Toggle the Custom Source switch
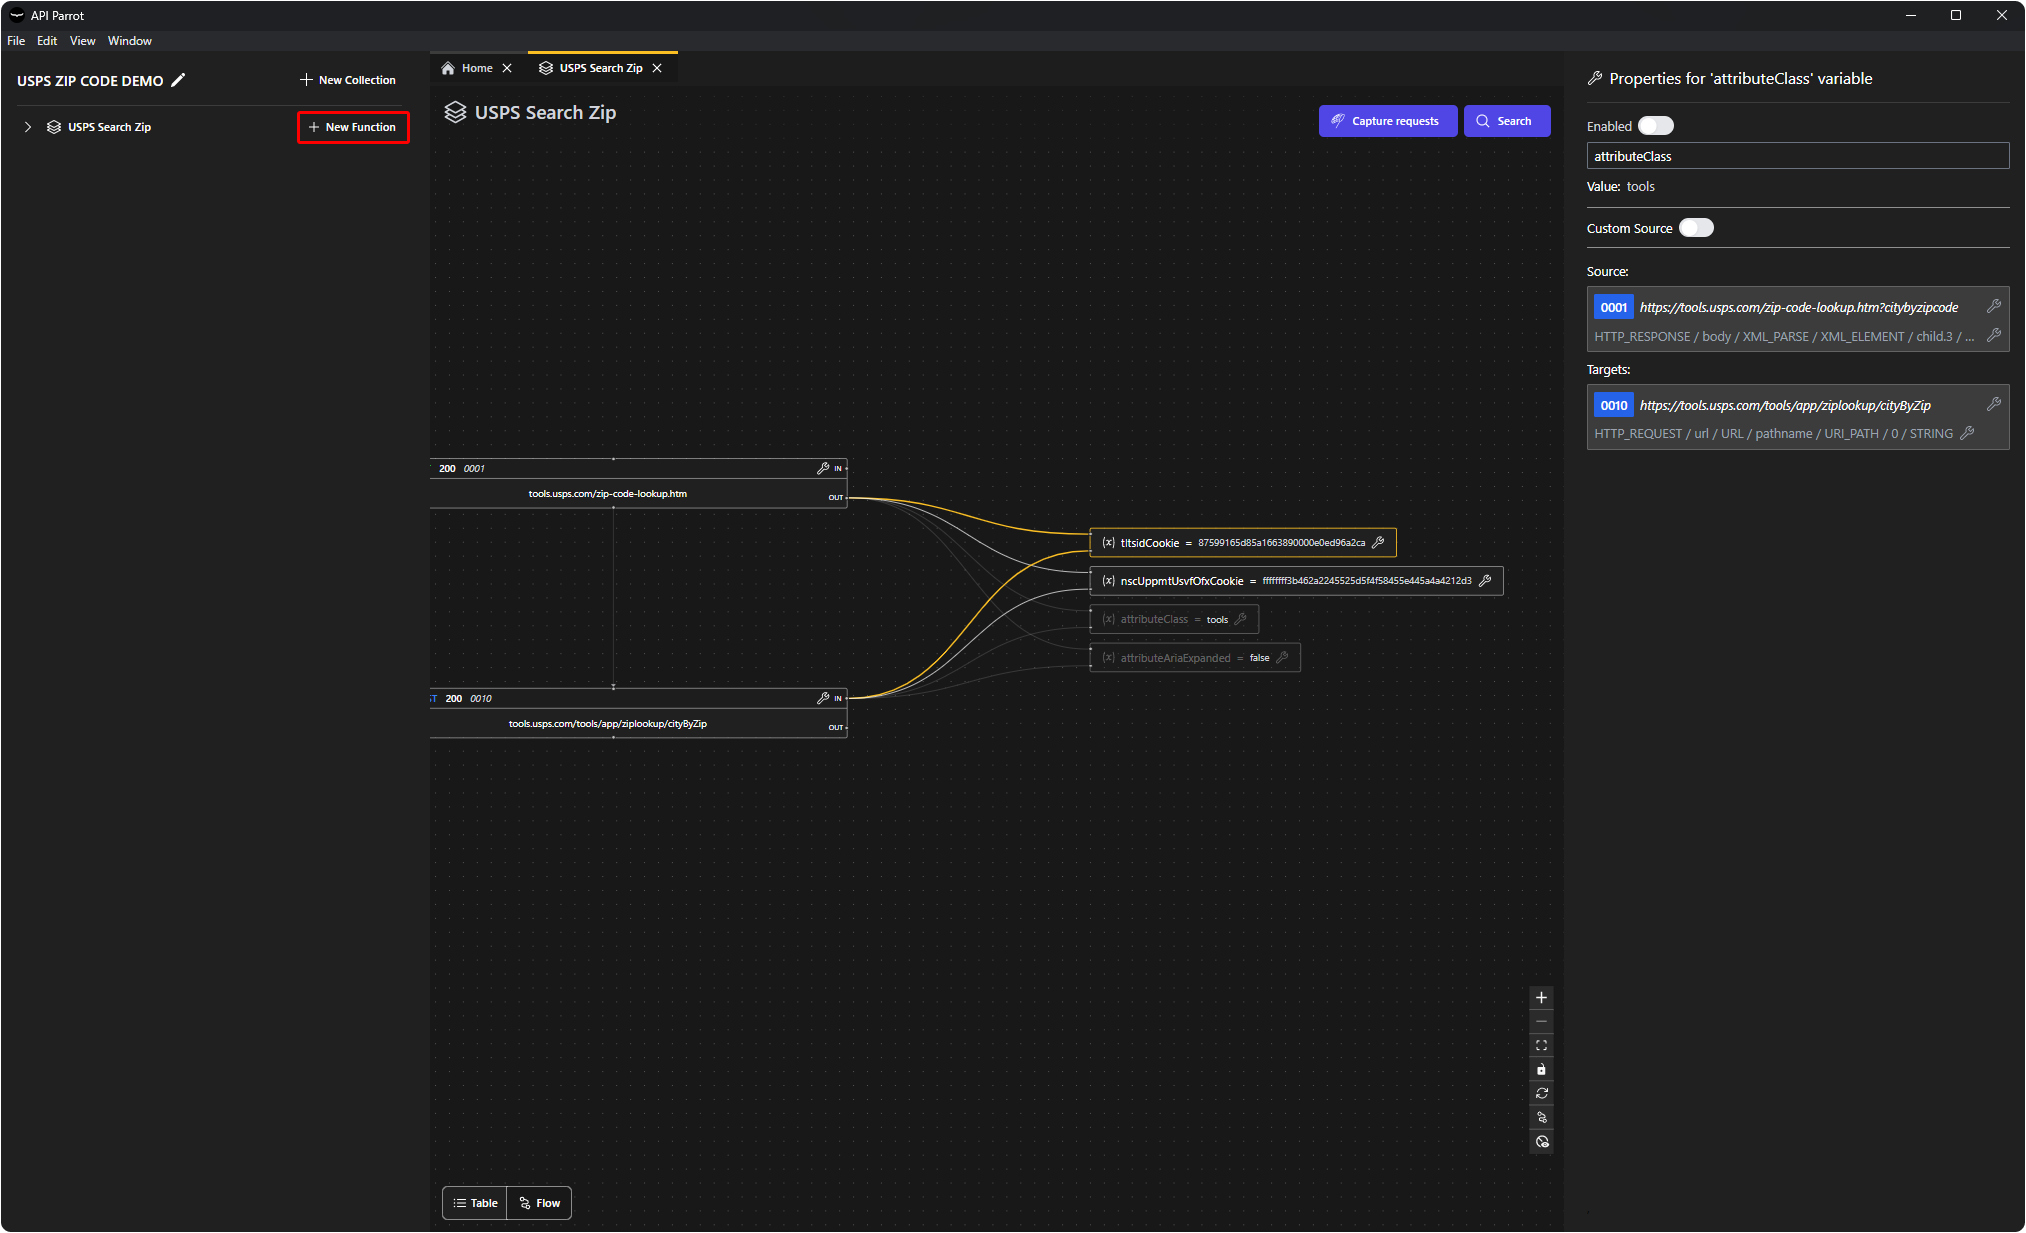The width and height of the screenshot is (2026, 1233). (1695, 228)
